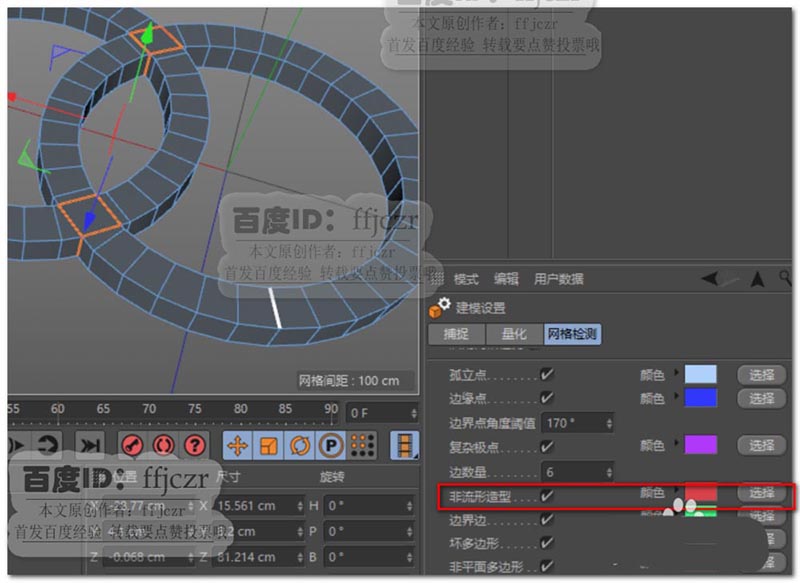Toggle the loop playback icon
The image size is (800, 583).
point(48,445)
